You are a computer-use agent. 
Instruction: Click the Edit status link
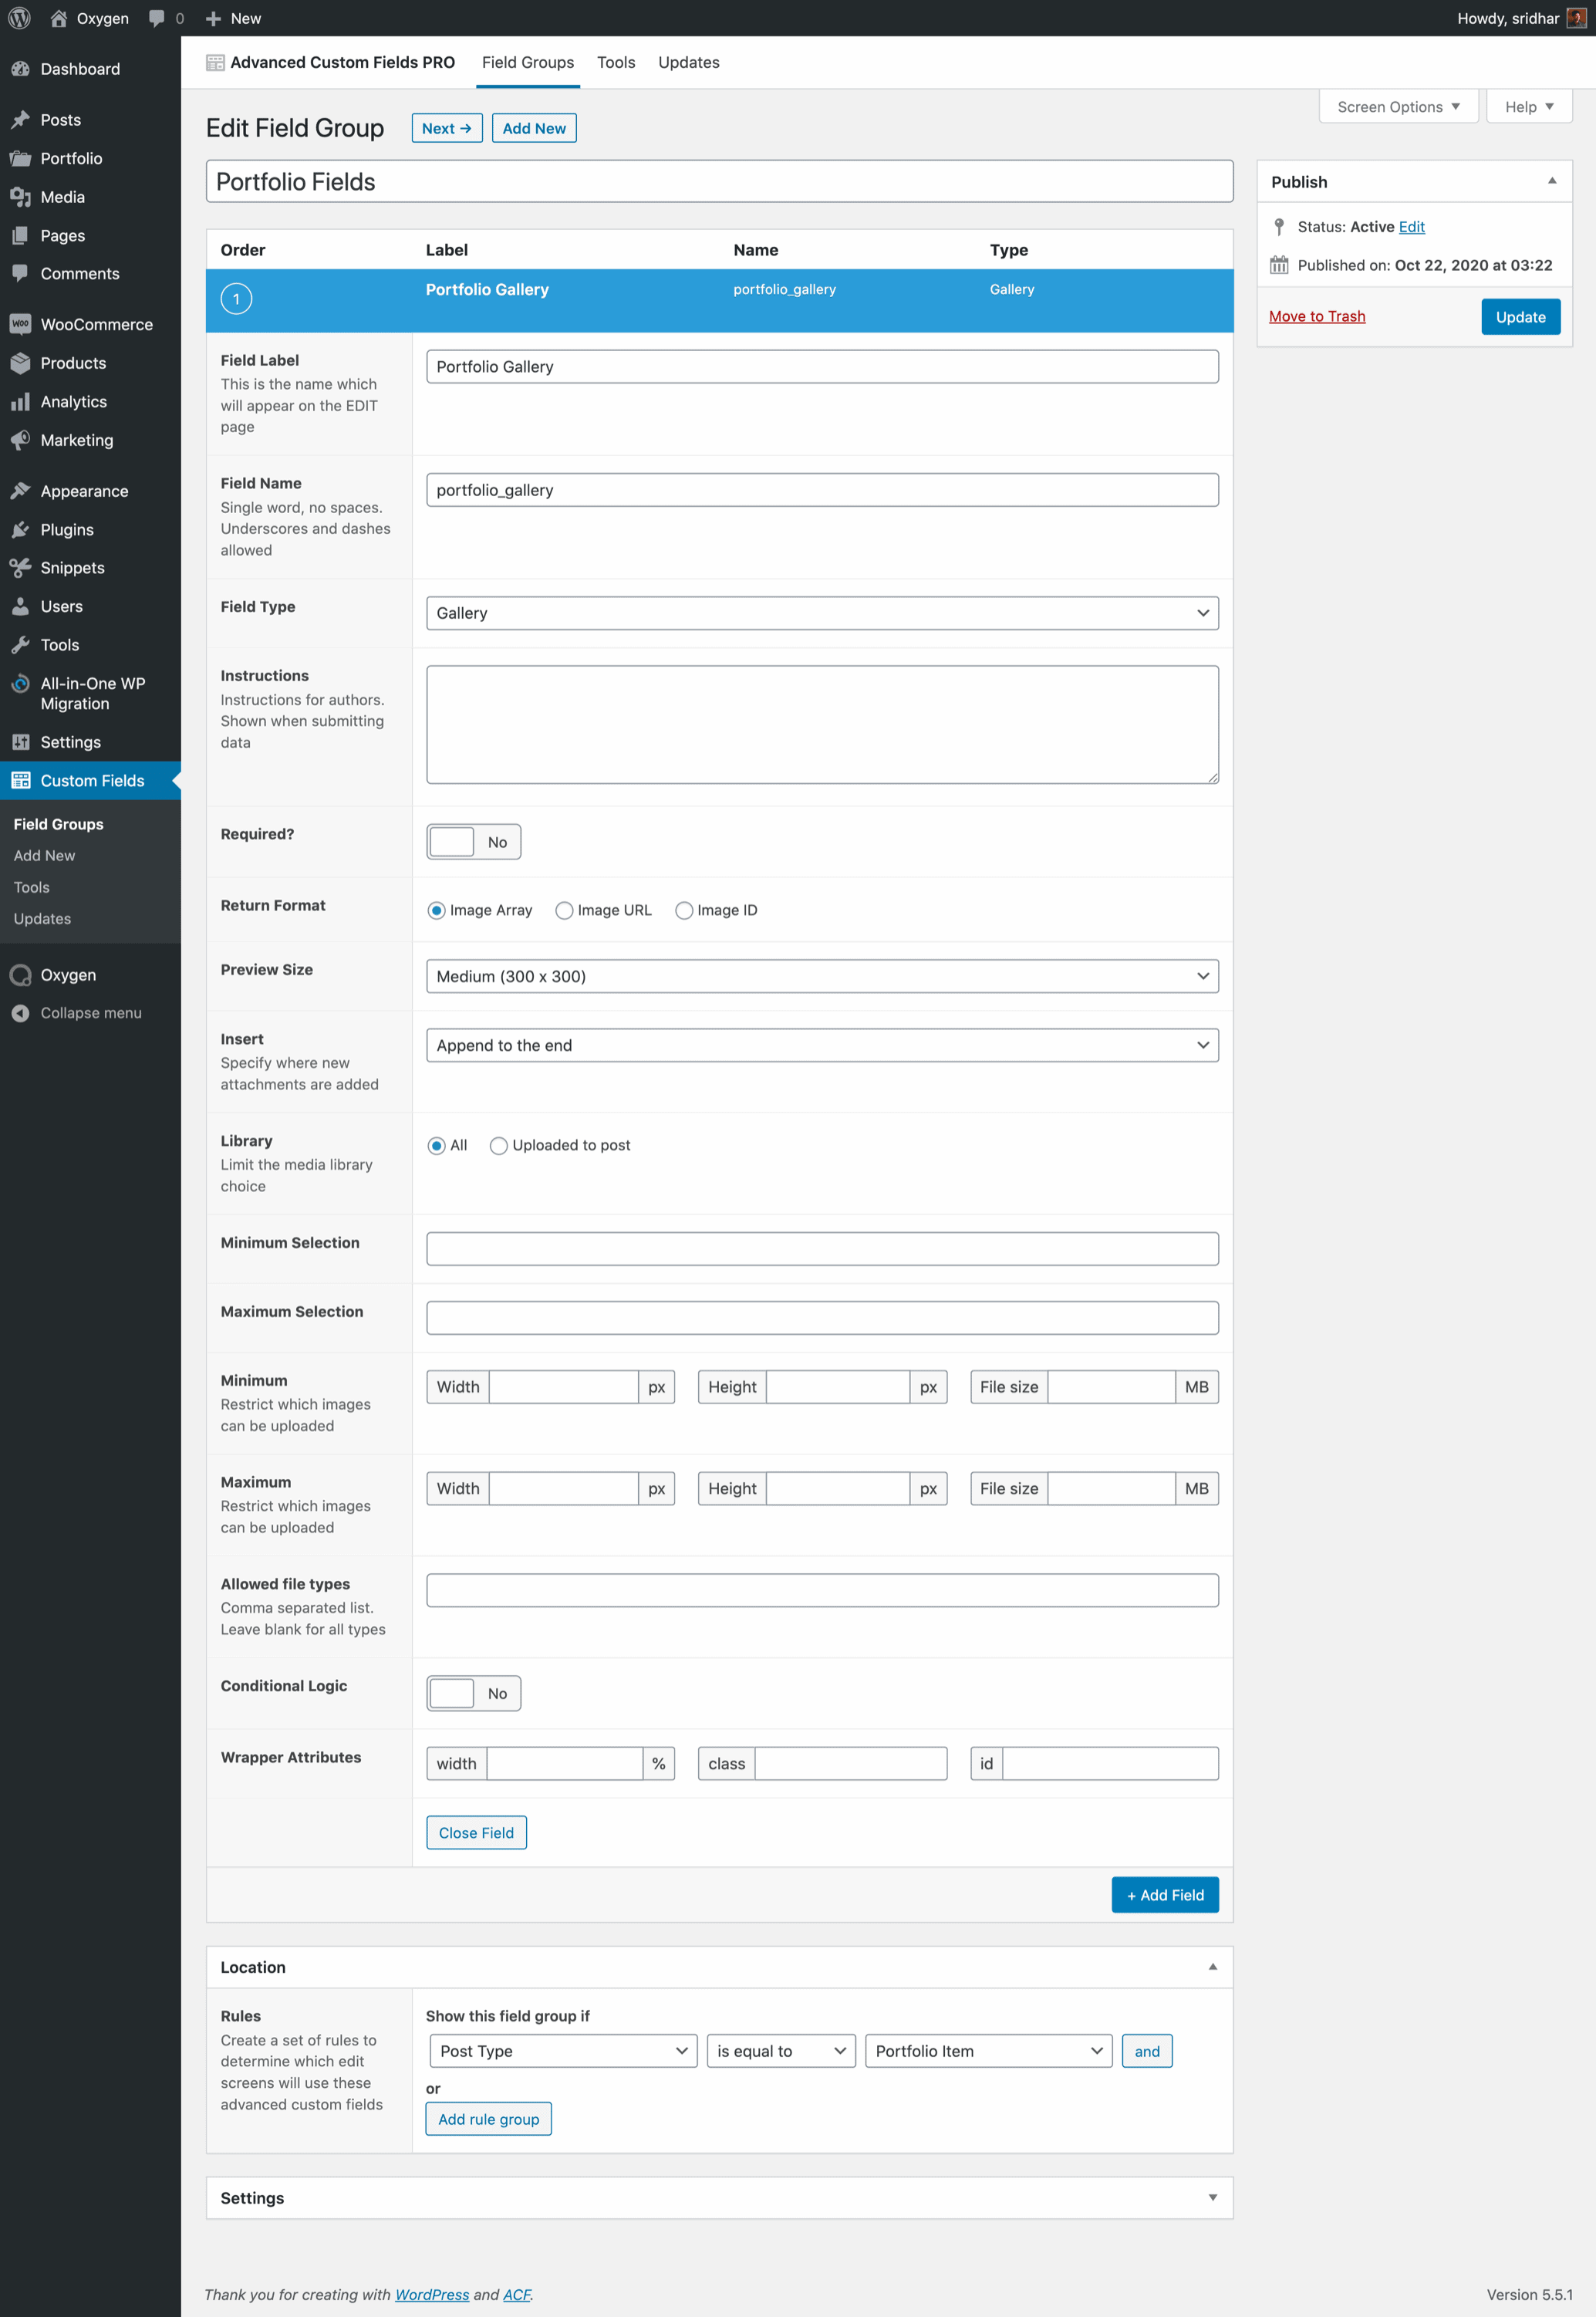(x=1411, y=227)
